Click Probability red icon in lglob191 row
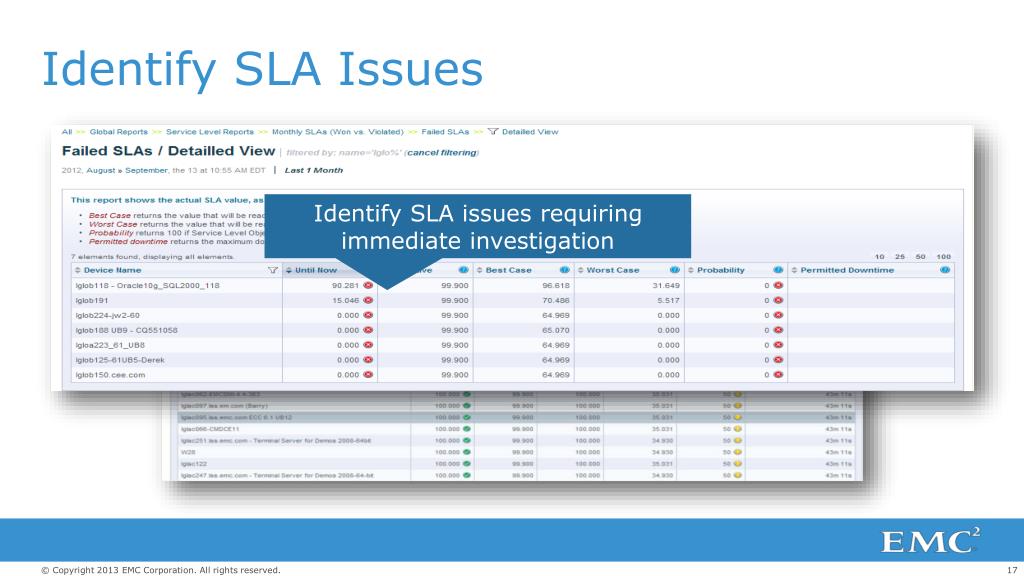The height and width of the screenshot is (576, 1024). (x=778, y=300)
